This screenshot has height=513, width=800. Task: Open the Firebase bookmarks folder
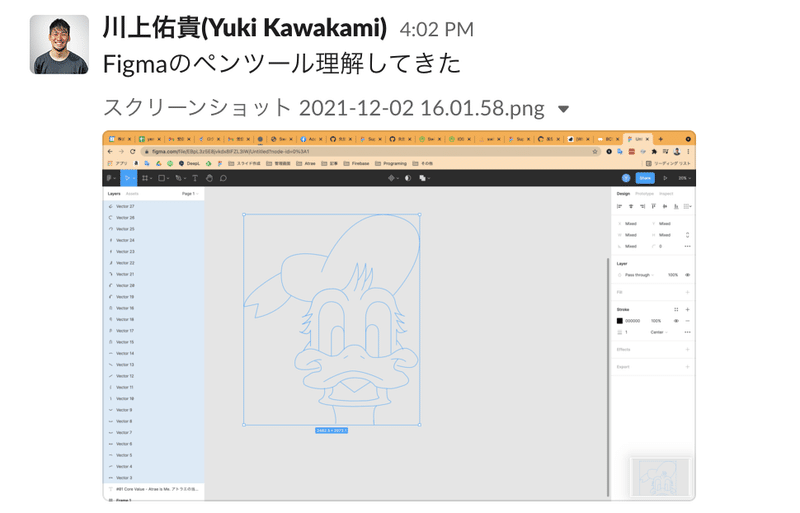point(356,164)
